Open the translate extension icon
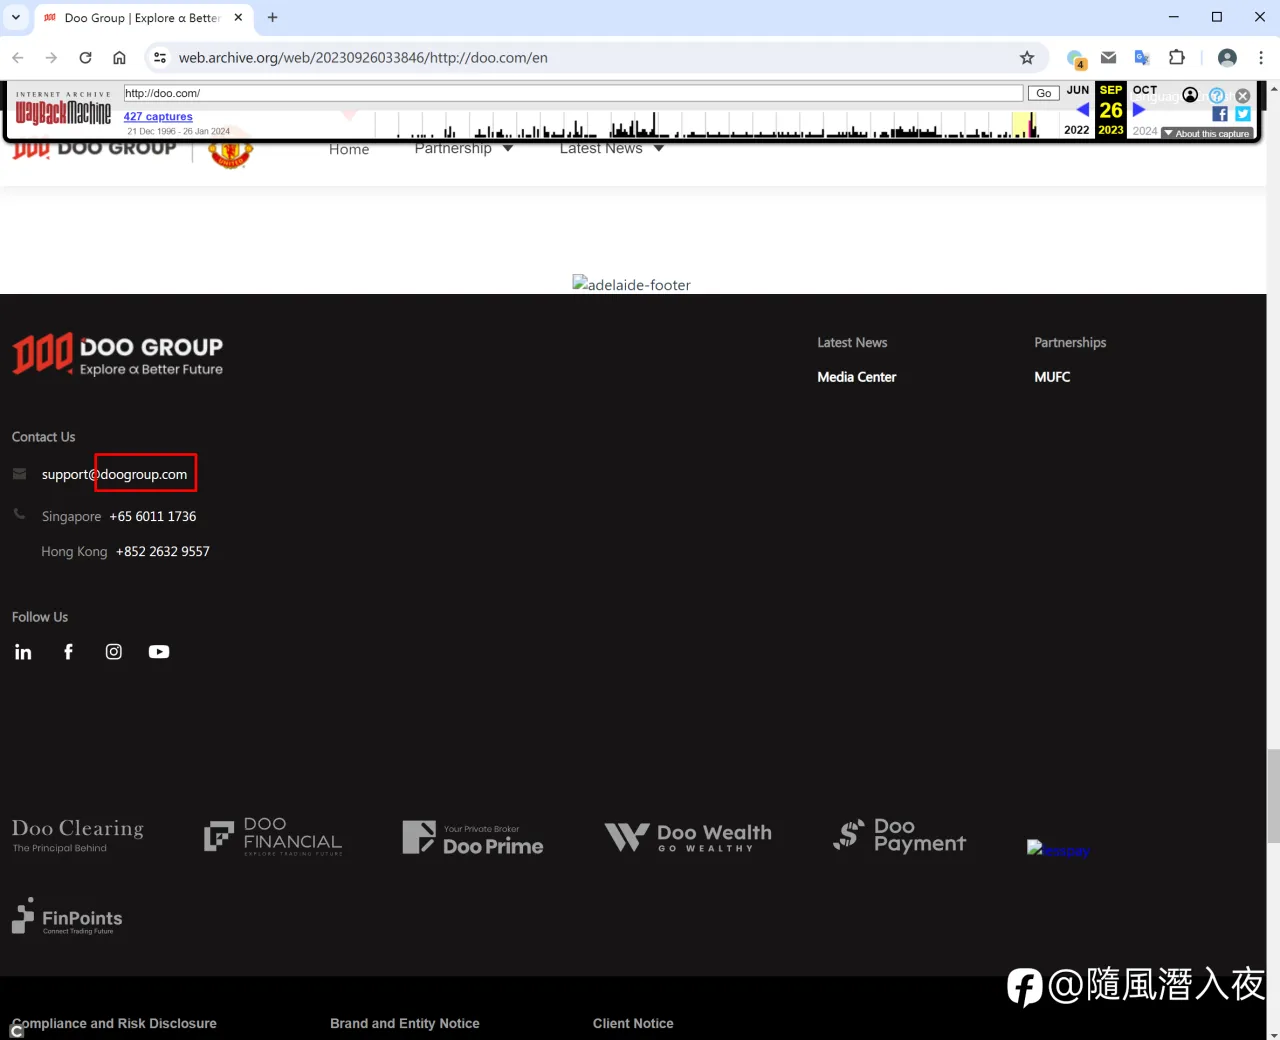This screenshot has width=1280, height=1040. point(1142,58)
